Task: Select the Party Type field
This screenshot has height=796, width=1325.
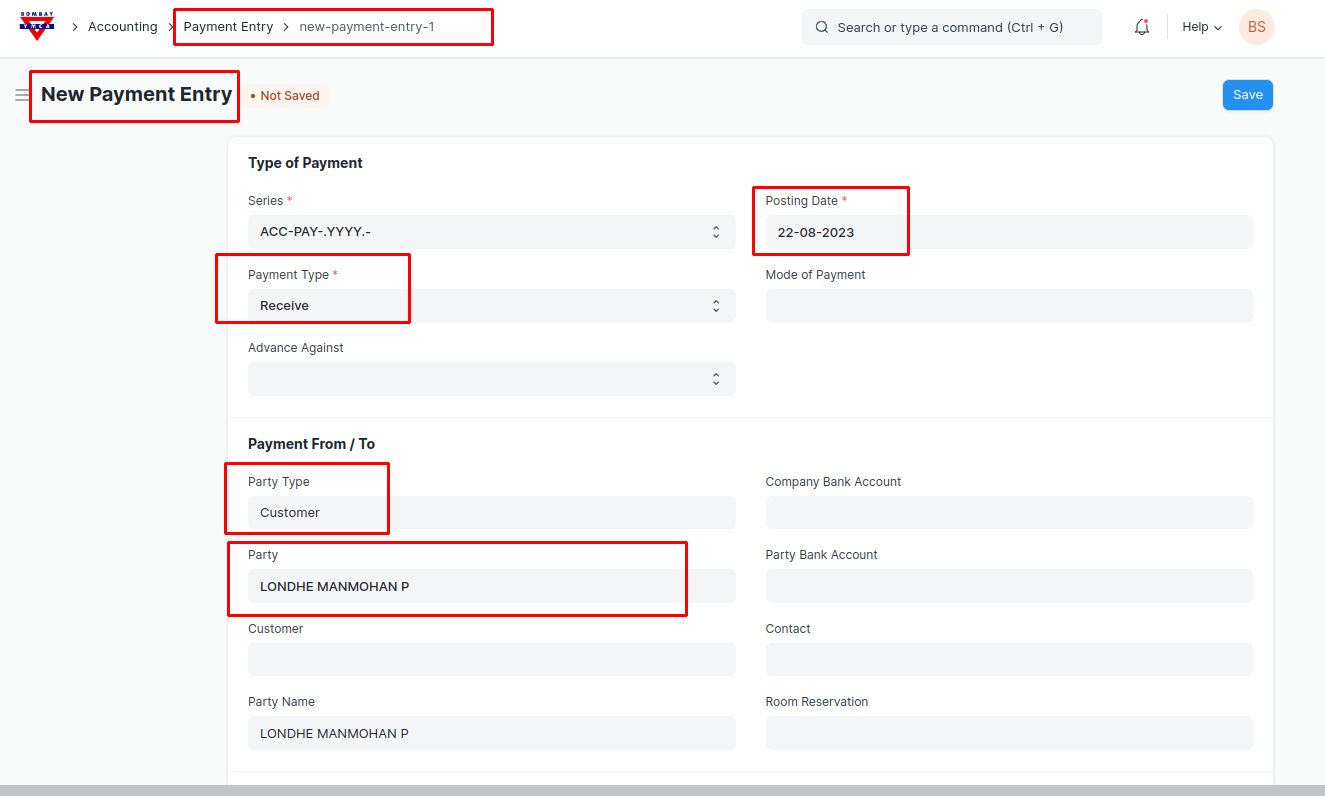Action: coord(490,513)
